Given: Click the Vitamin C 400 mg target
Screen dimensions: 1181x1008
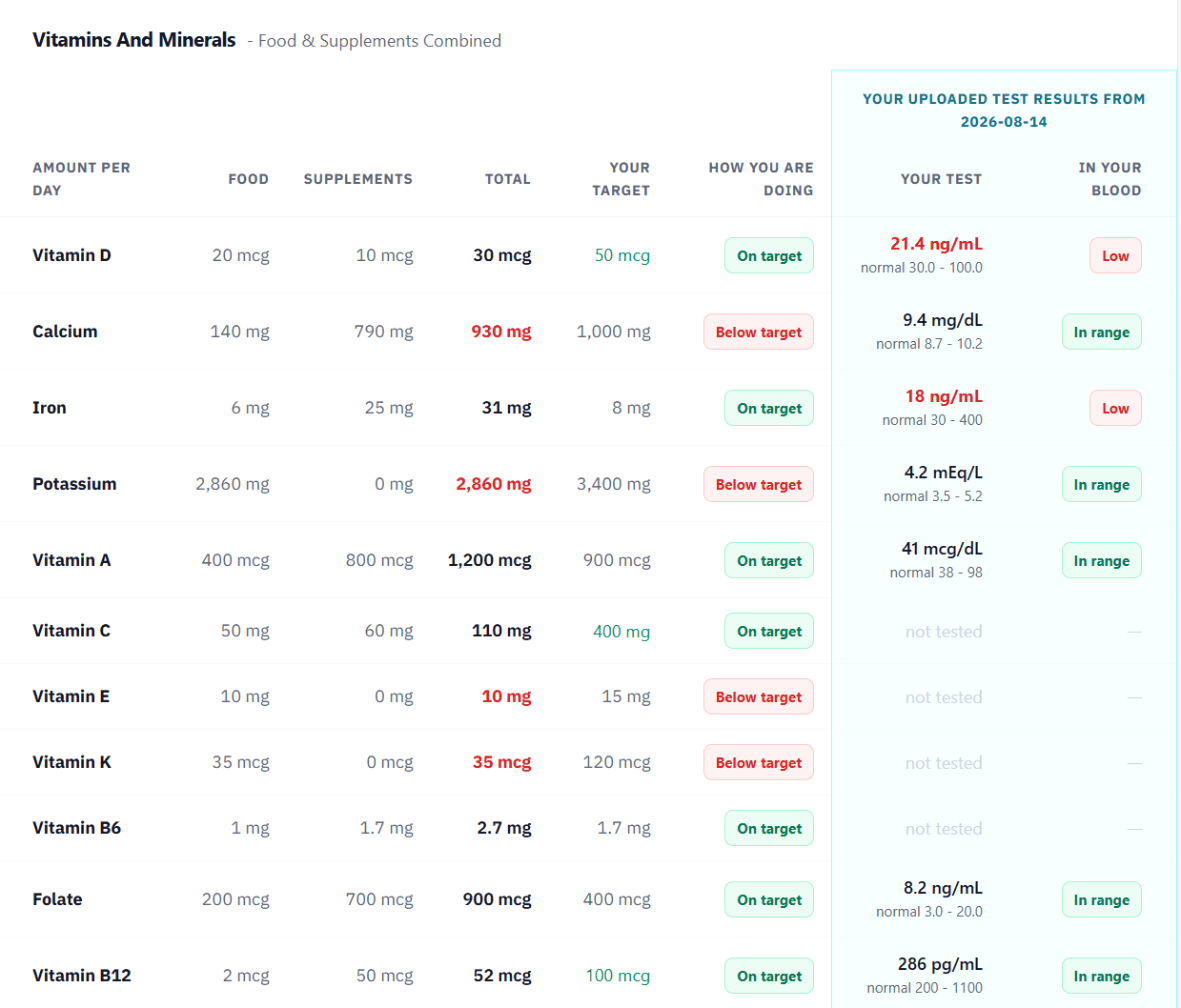Looking at the screenshot, I should pos(621,631).
